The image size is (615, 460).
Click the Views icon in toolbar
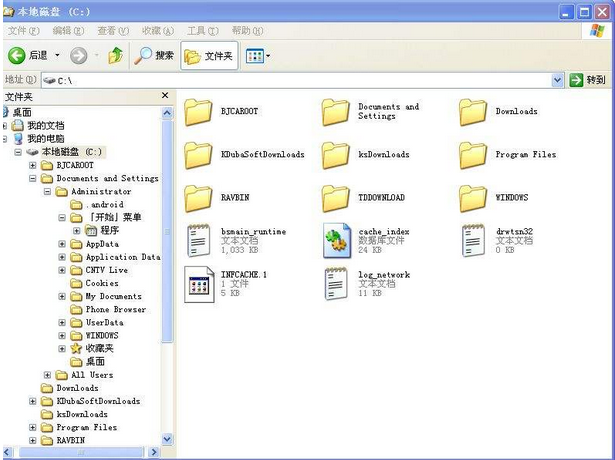tap(255, 56)
